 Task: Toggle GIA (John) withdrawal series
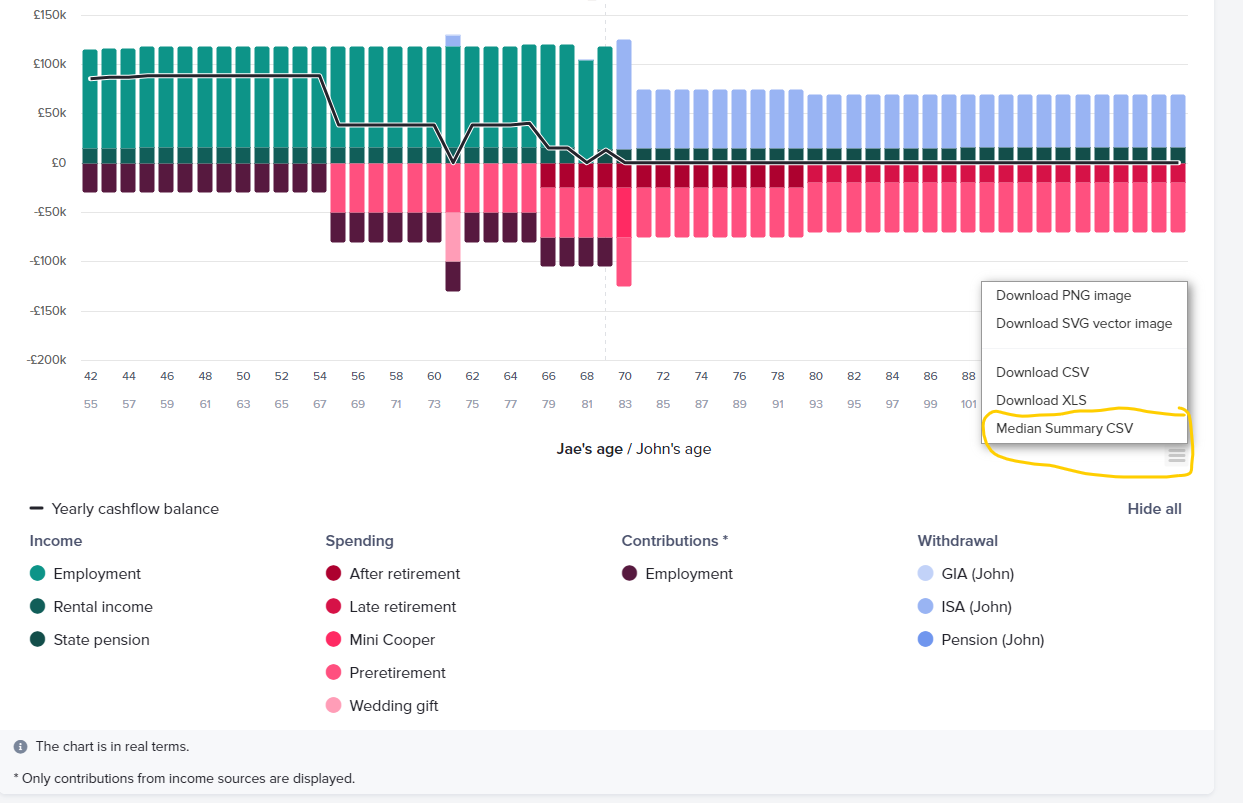pos(977,574)
